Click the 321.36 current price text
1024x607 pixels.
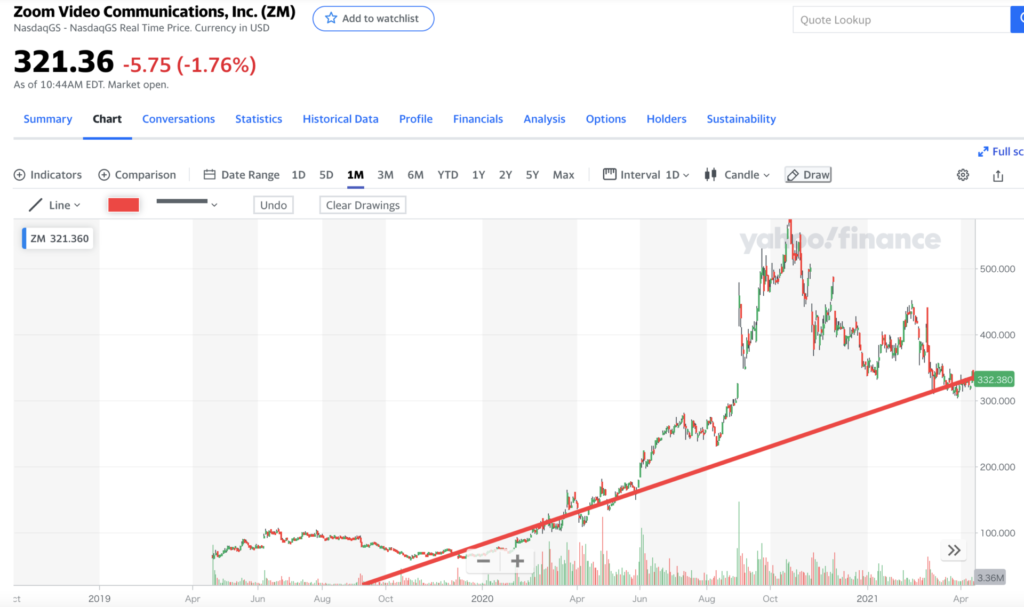point(64,62)
